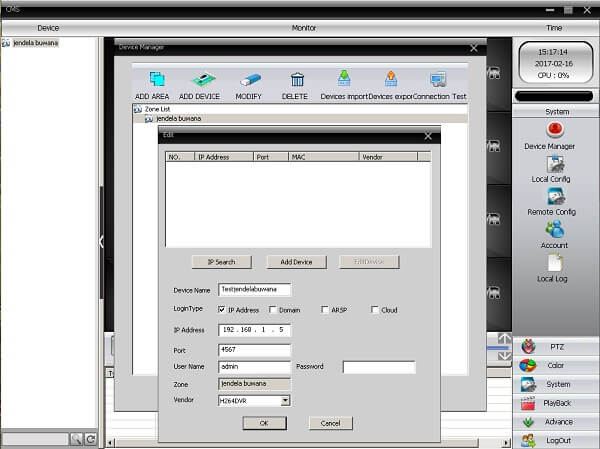Click the horizontal scrollbar right arrow
This screenshot has height=449, width=600.
tap(506, 443)
